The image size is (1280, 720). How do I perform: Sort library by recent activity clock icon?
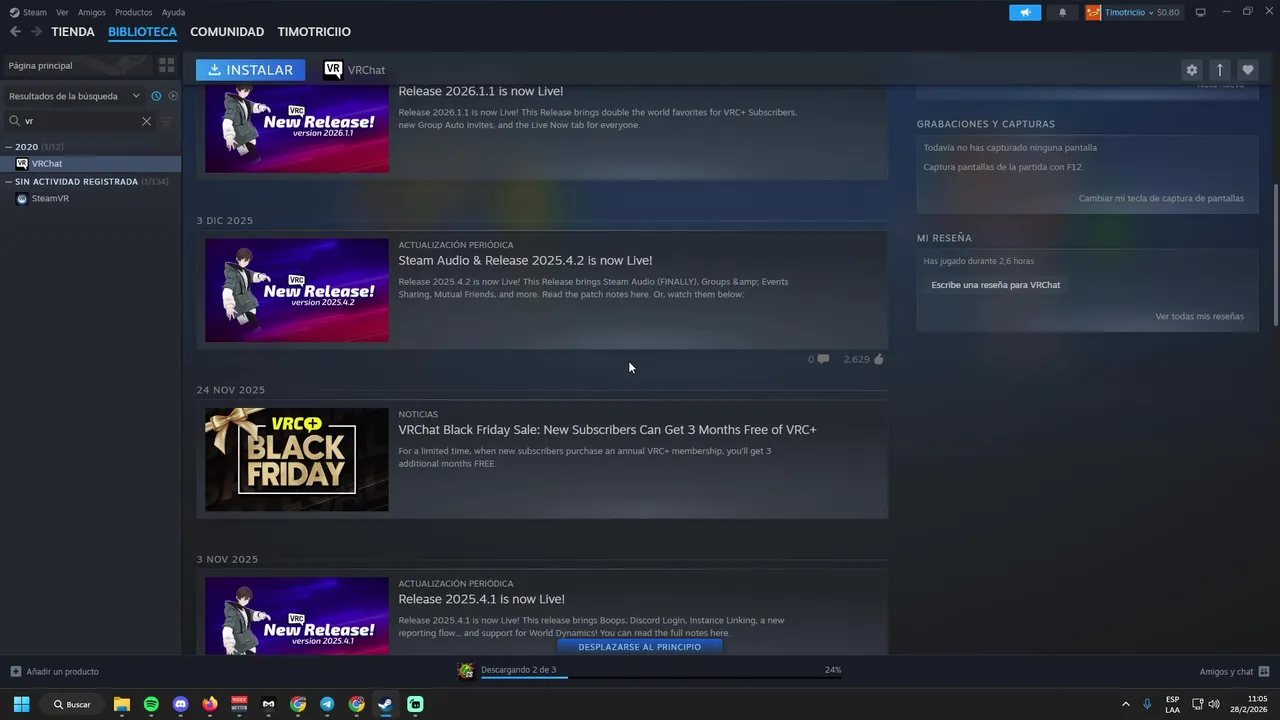coord(156,96)
